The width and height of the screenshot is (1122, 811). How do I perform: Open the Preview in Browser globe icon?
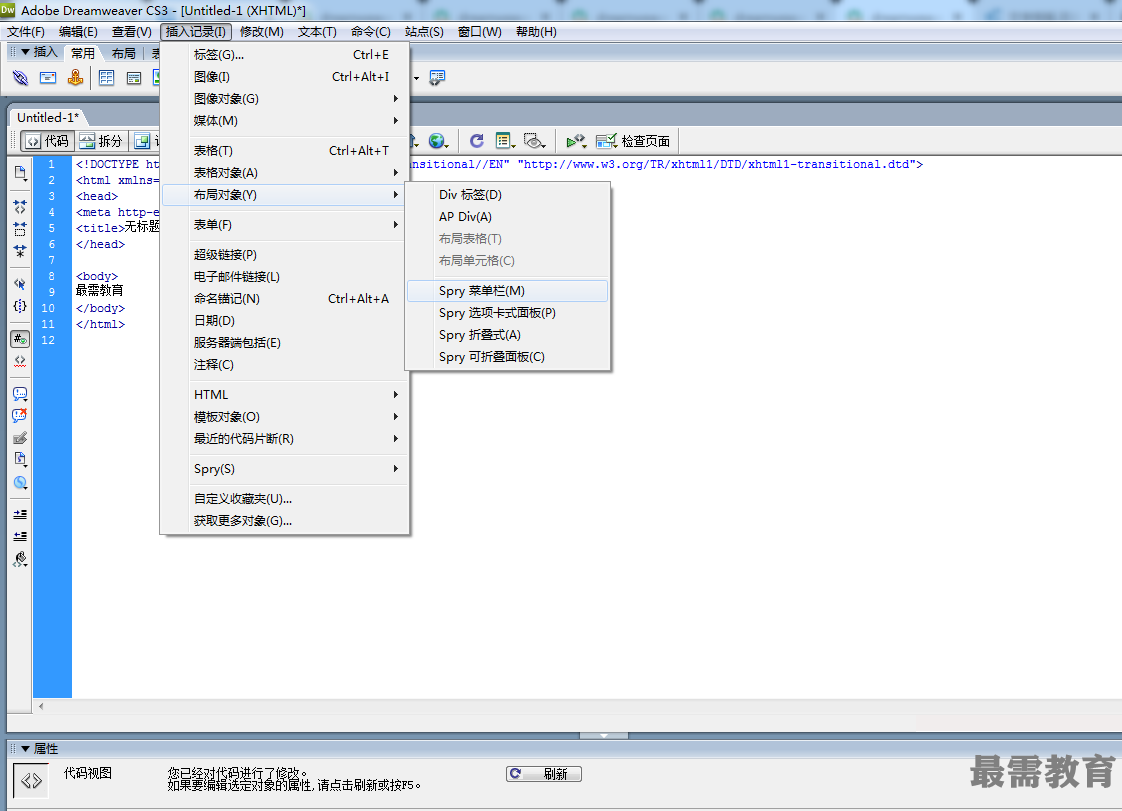tap(437, 141)
